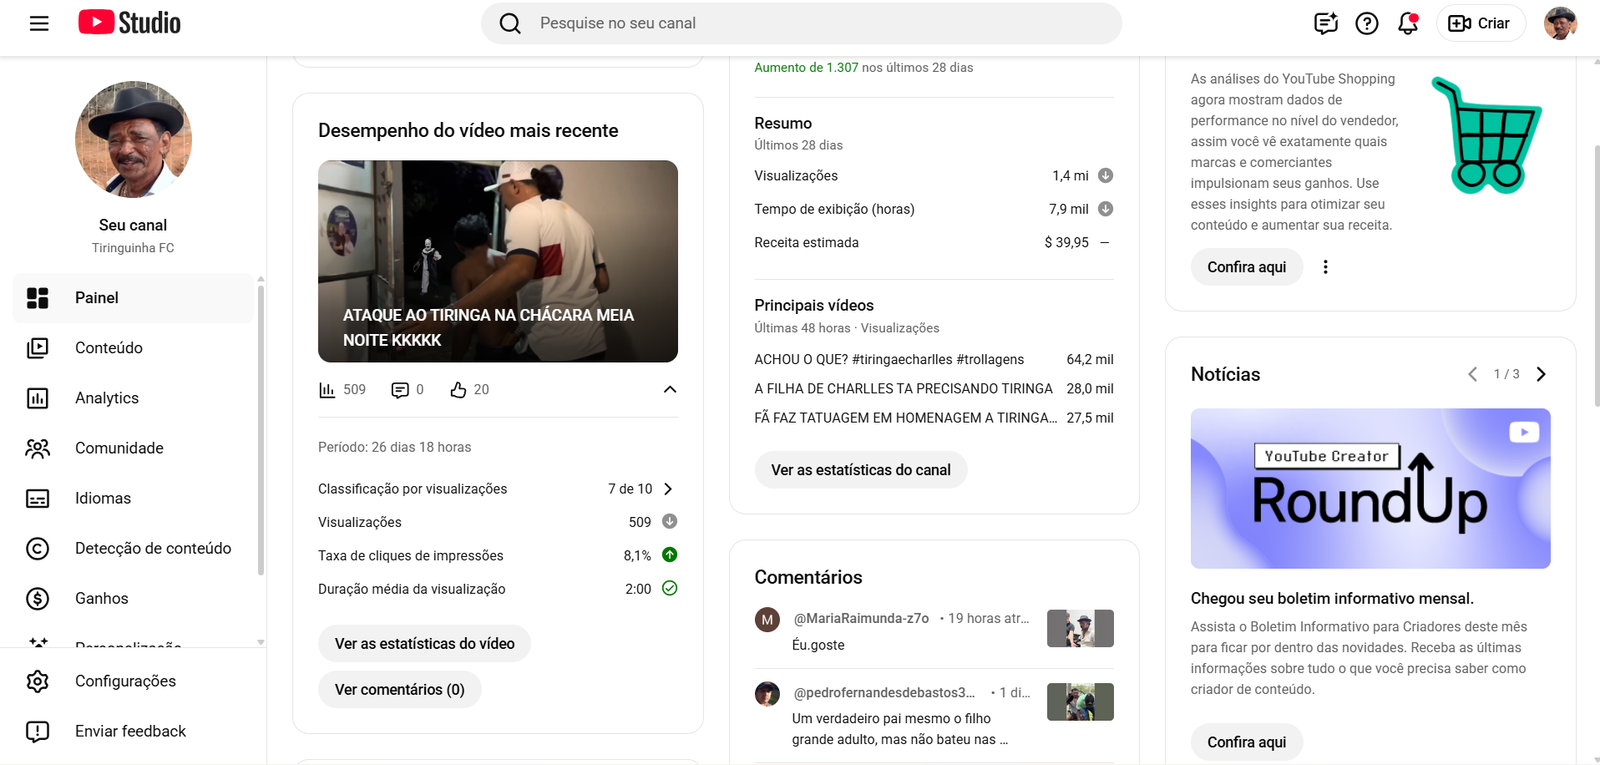
Task: Collapse the latest video performance details
Action: pos(670,390)
